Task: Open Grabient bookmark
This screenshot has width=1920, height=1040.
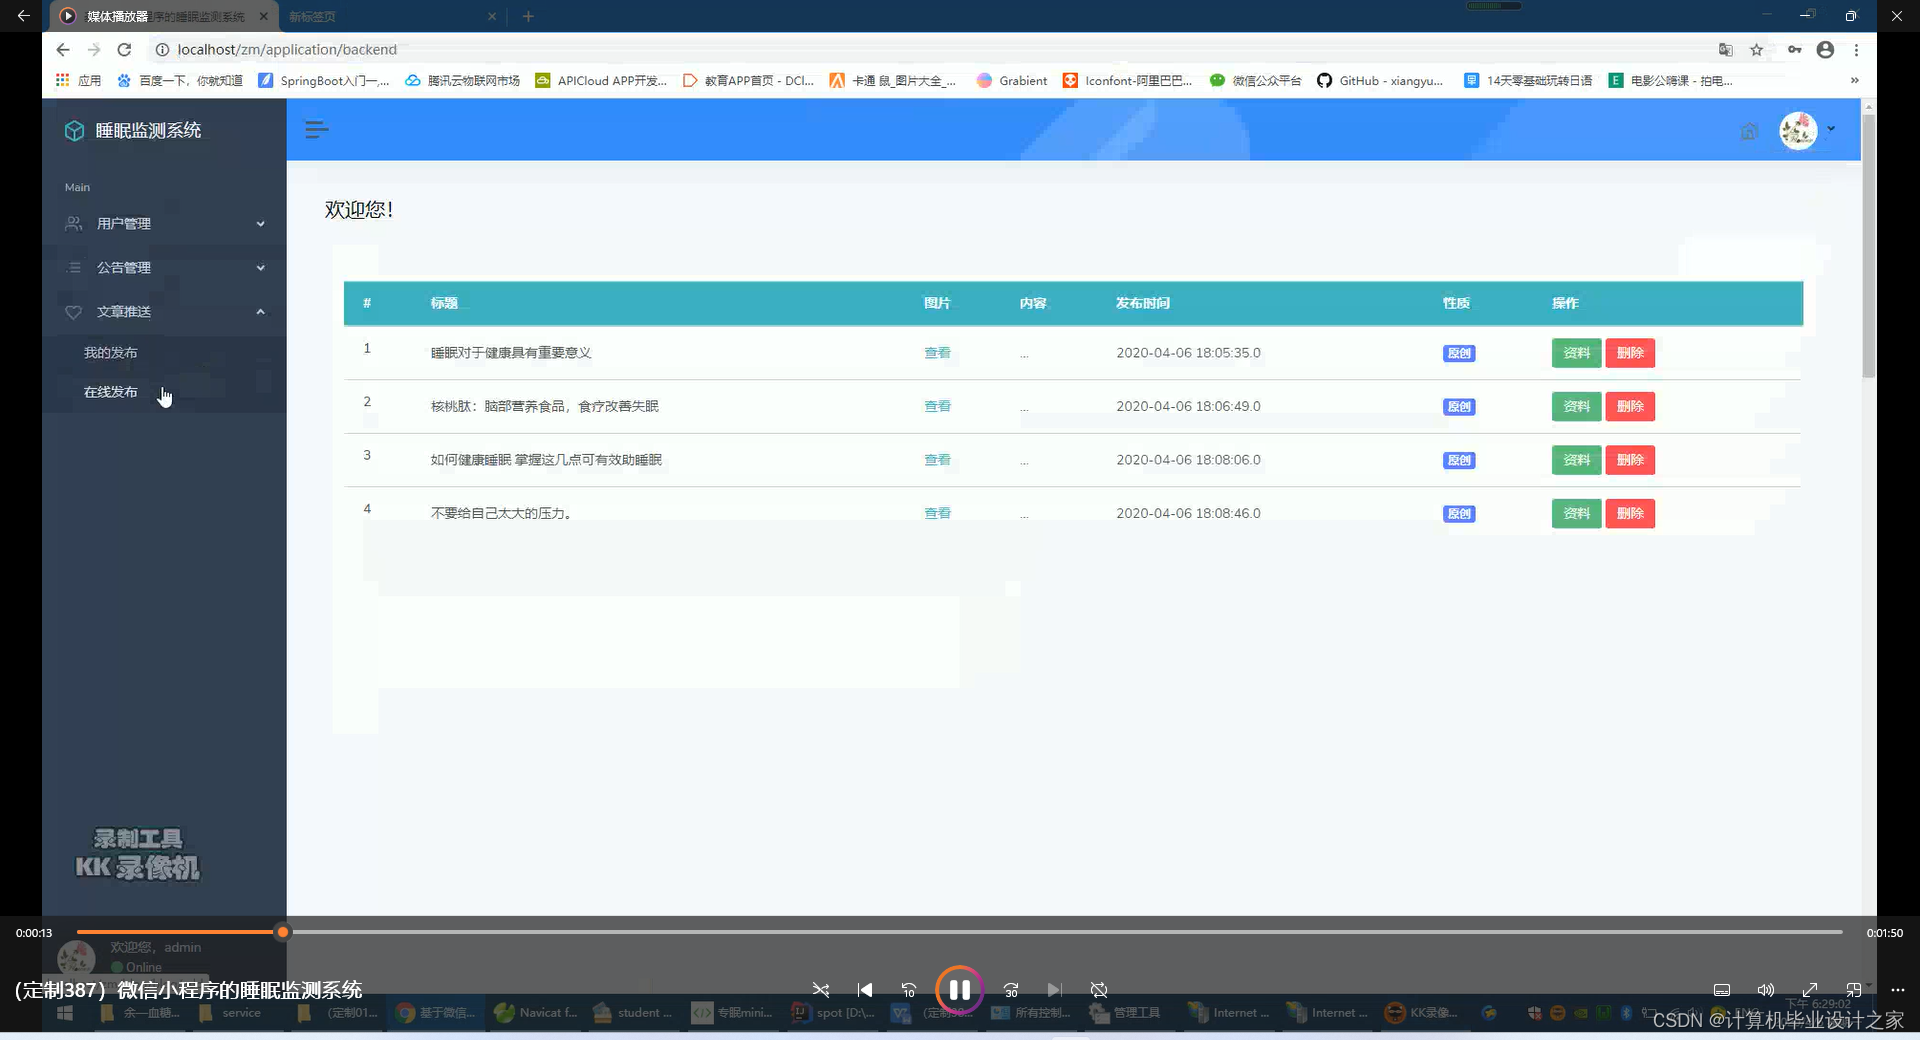Action: (x=1012, y=81)
